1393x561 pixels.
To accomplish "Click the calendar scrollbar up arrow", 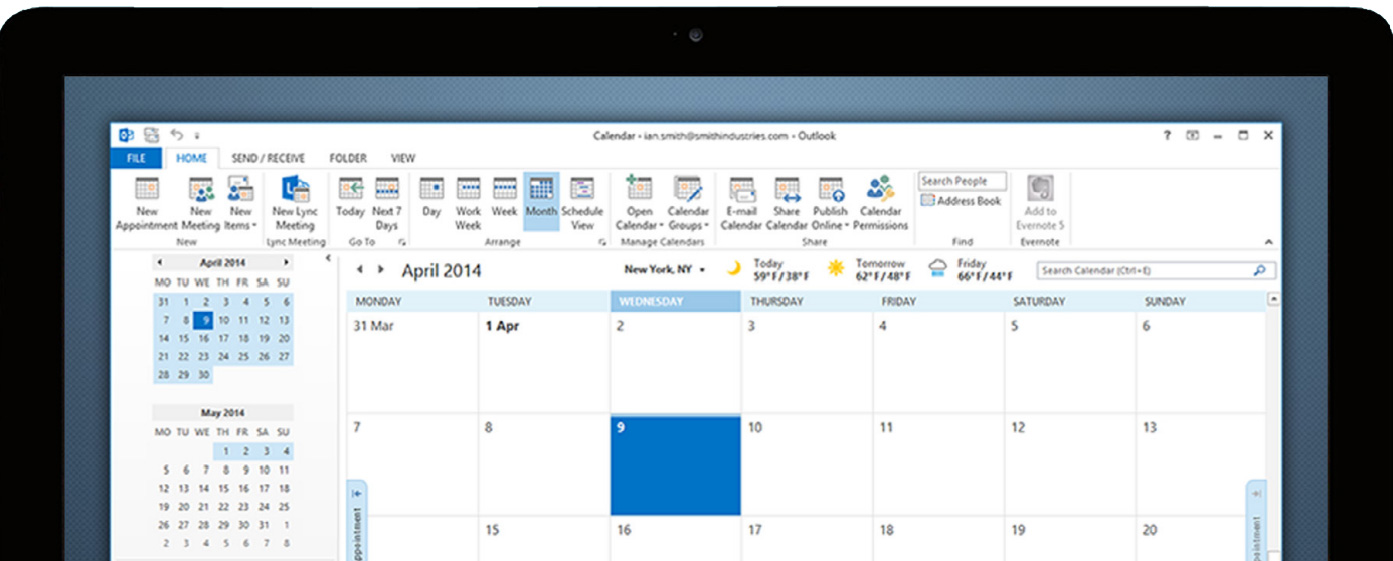I will click(x=1273, y=299).
